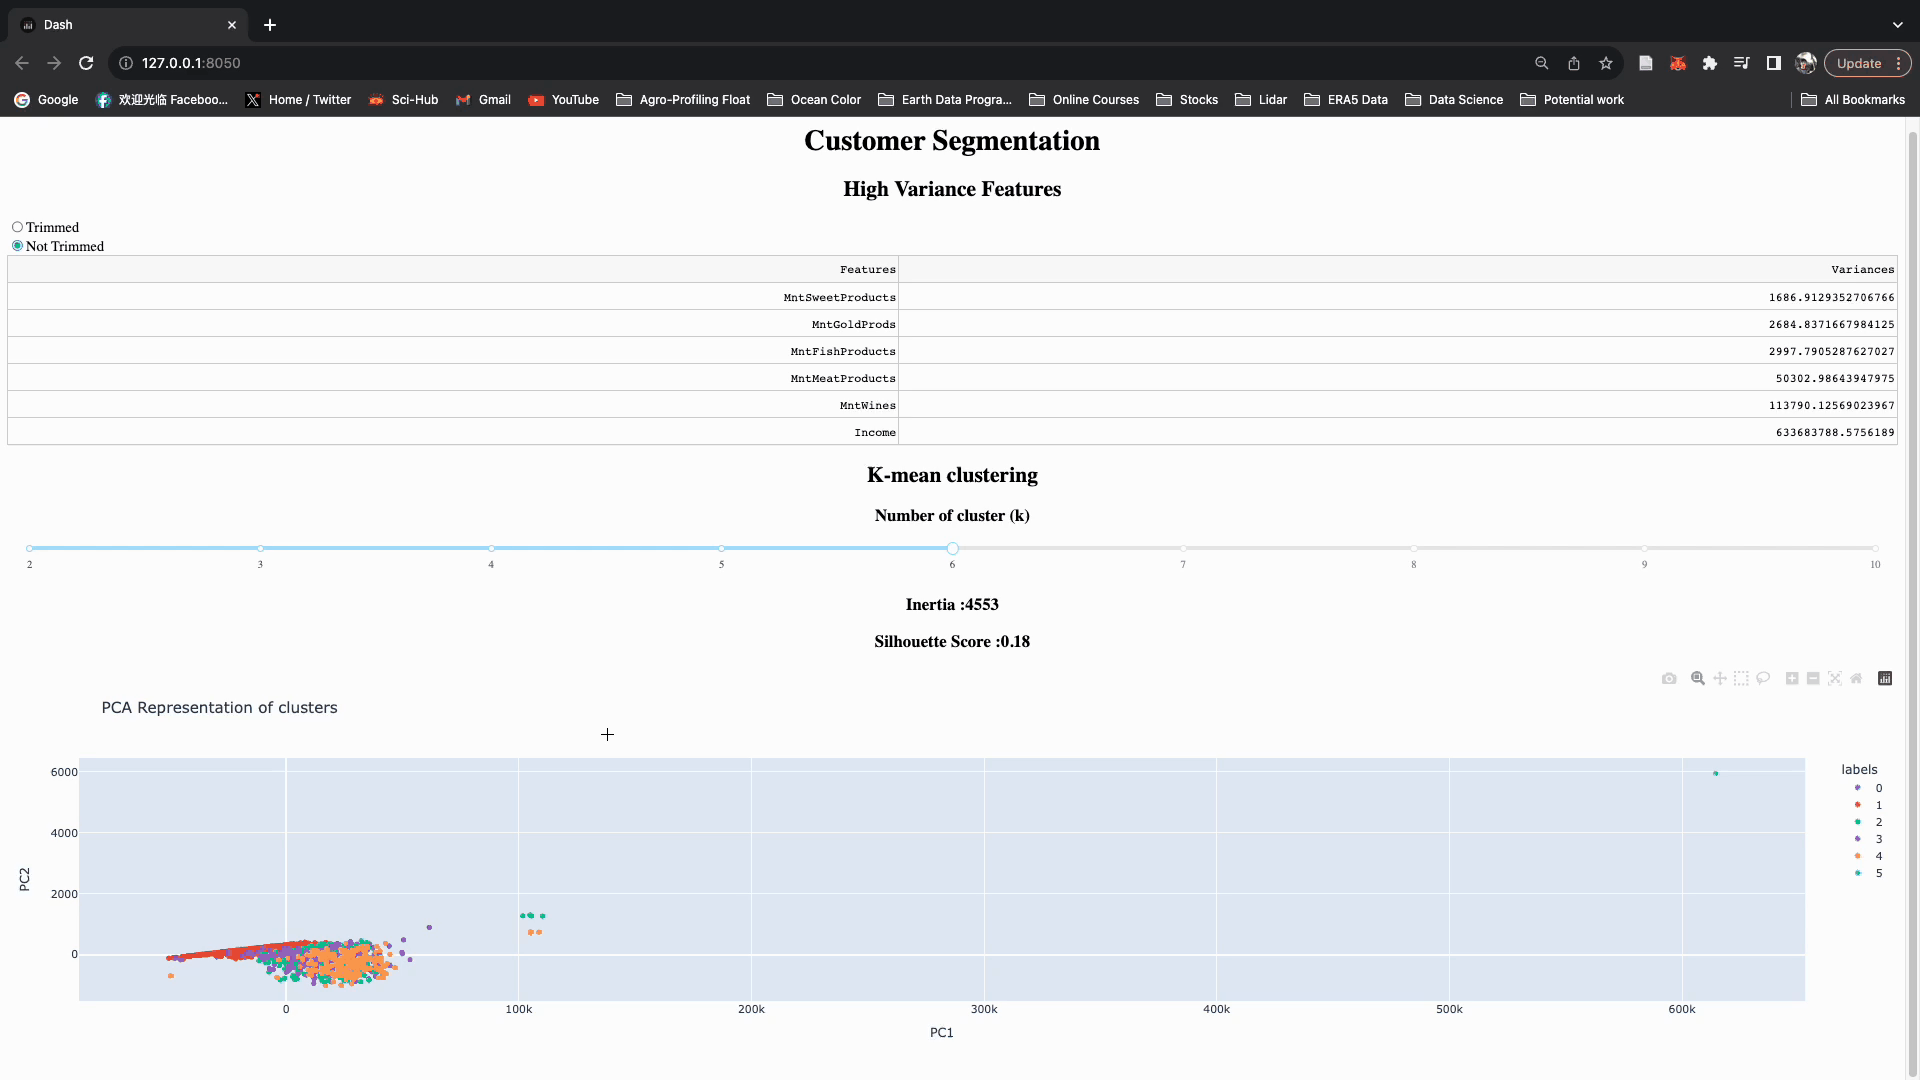Toggle label 4 in plot legend
The height and width of the screenshot is (1080, 1920).
[1868, 856]
